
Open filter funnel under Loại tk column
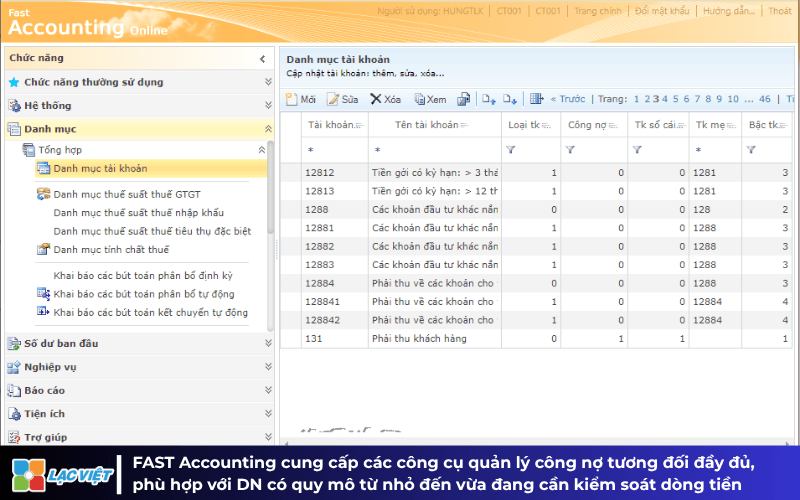click(x=511, y=150)
